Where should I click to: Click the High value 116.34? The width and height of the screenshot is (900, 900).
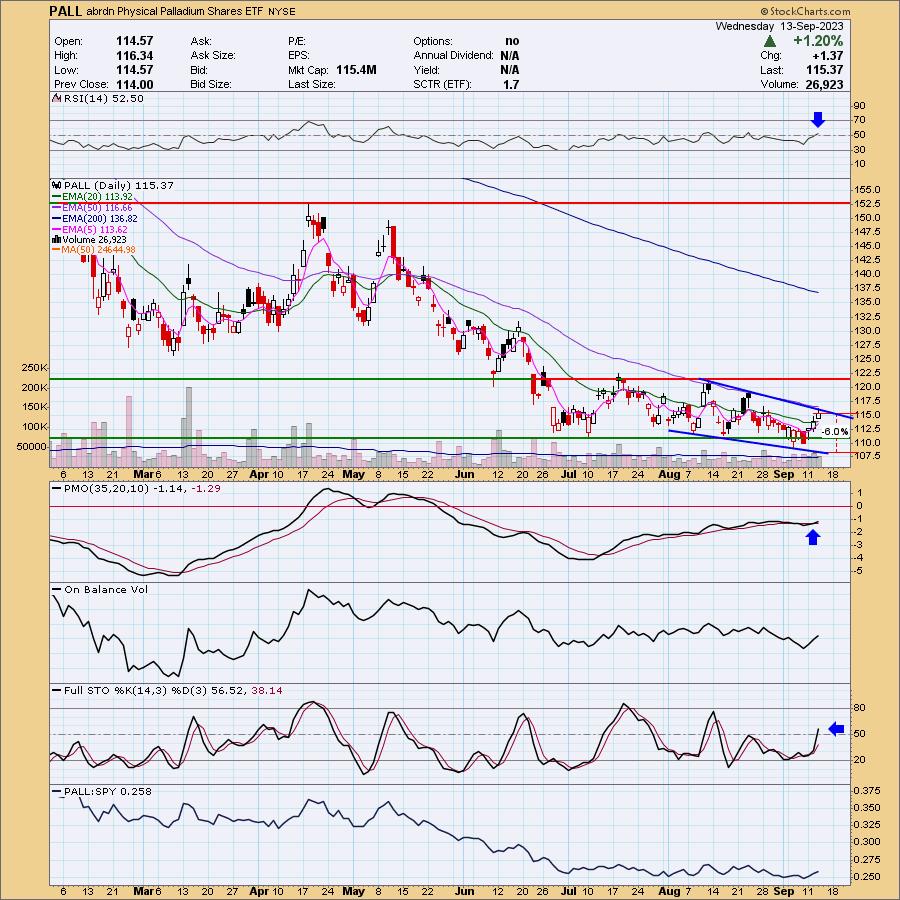[134, 56]
